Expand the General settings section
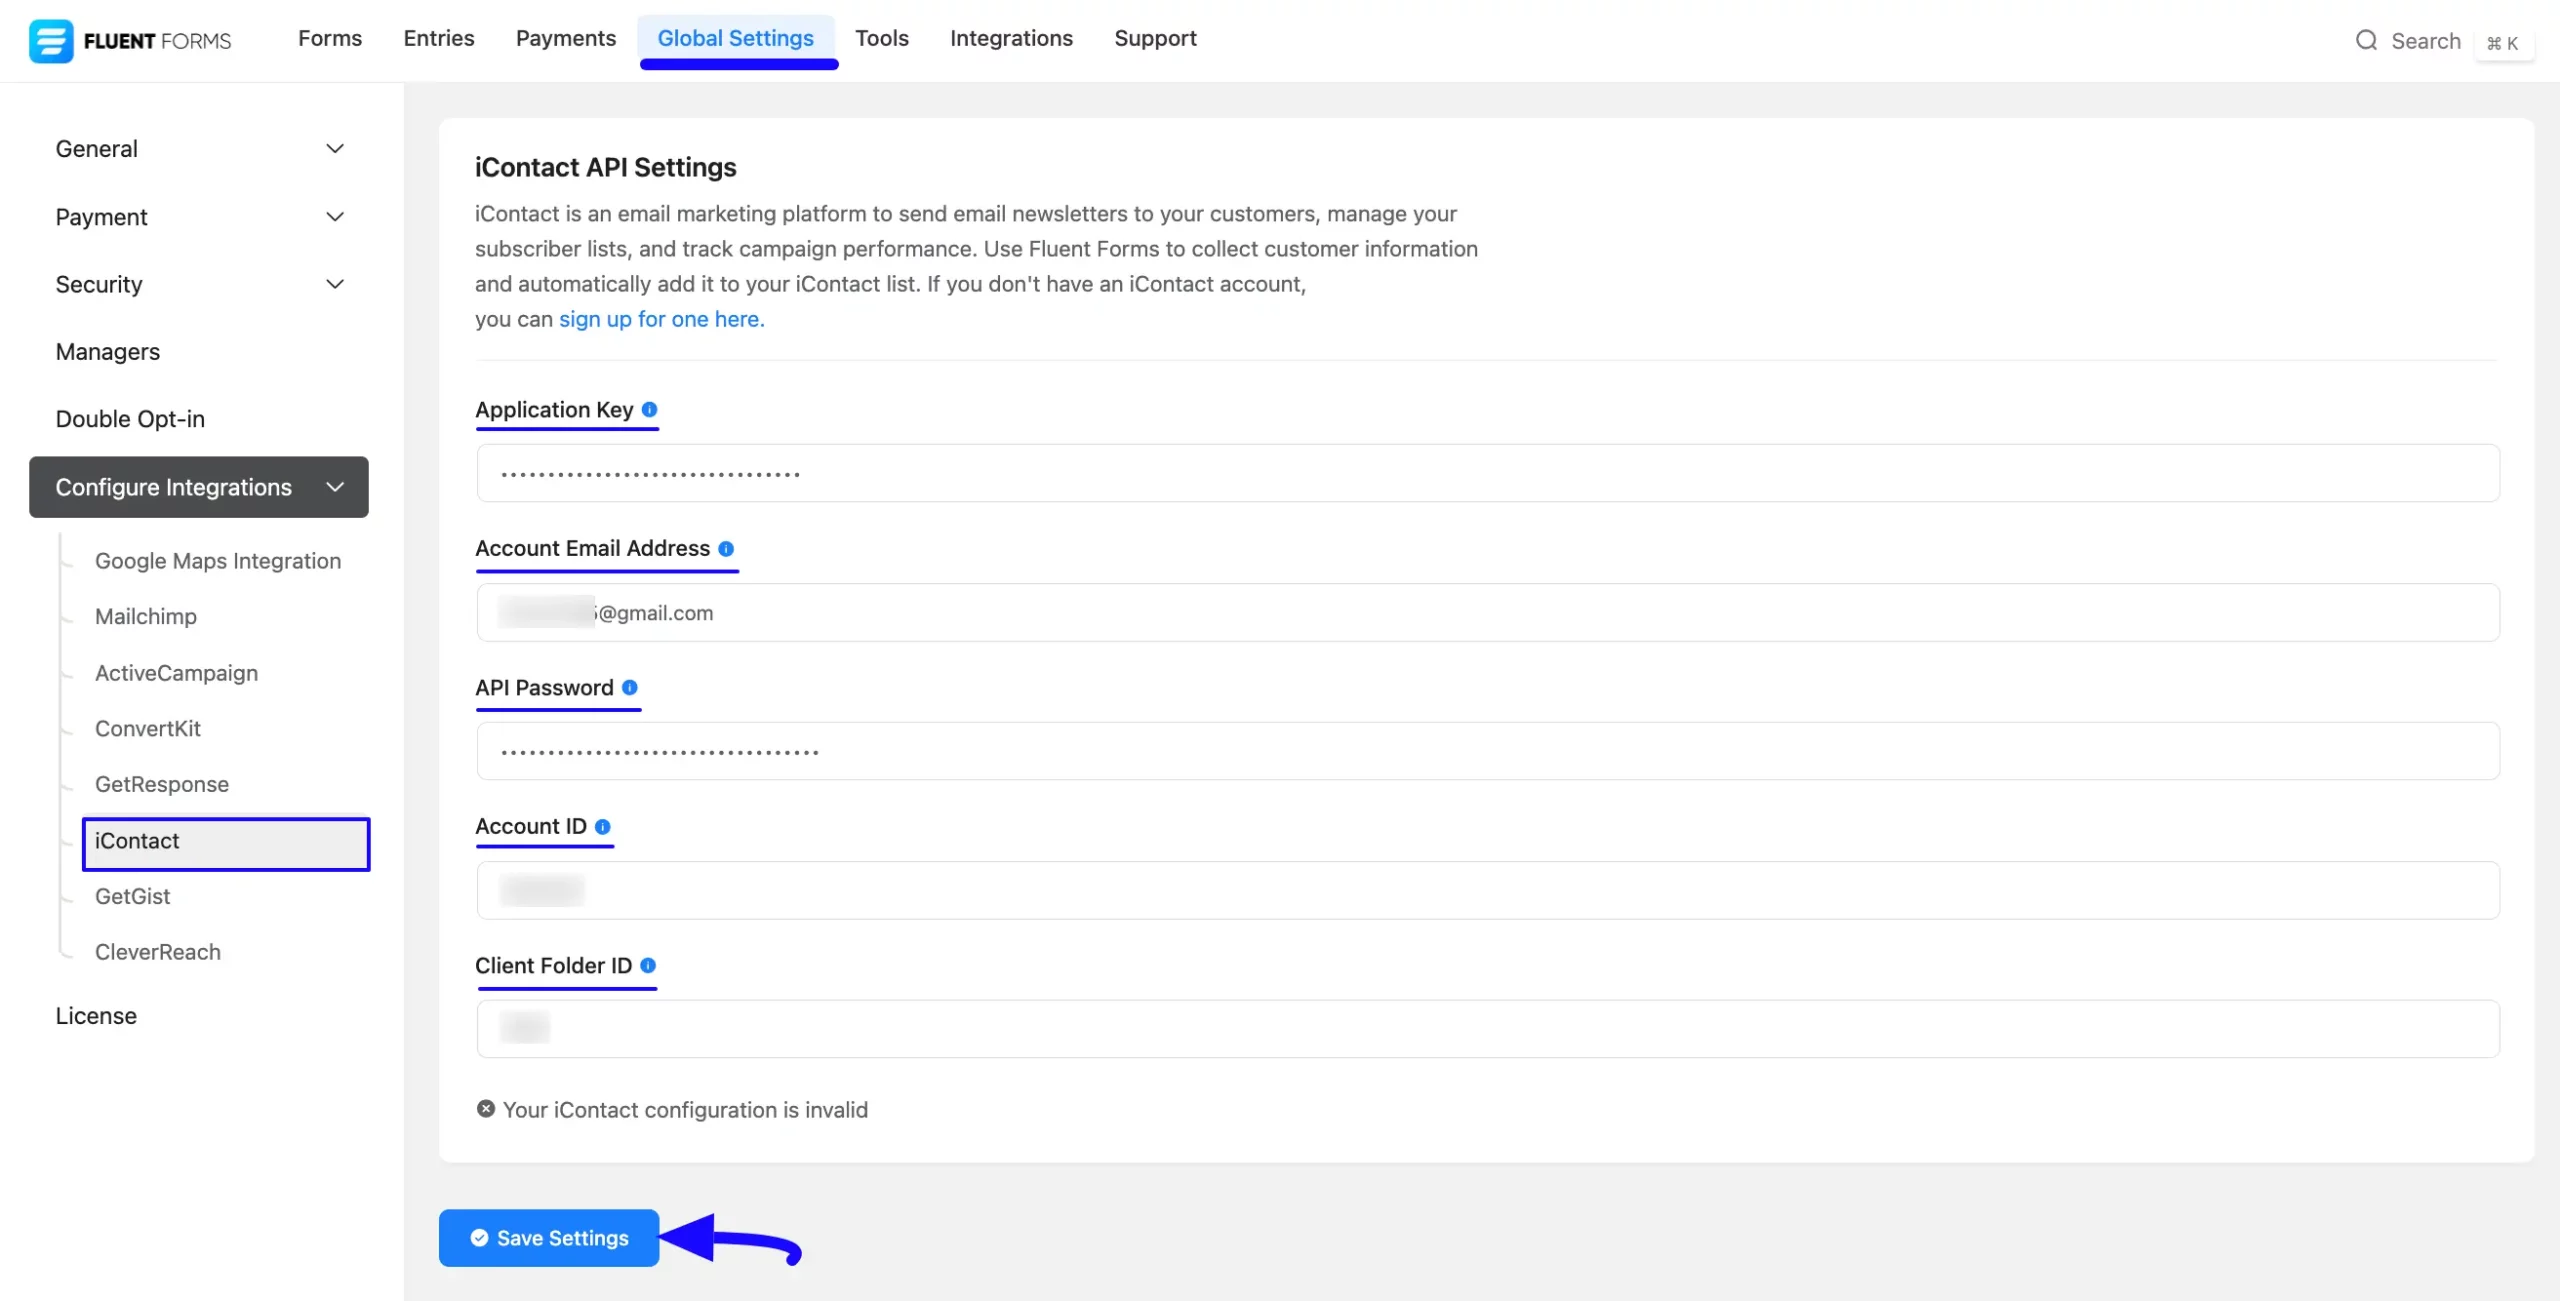 [199, 149]
